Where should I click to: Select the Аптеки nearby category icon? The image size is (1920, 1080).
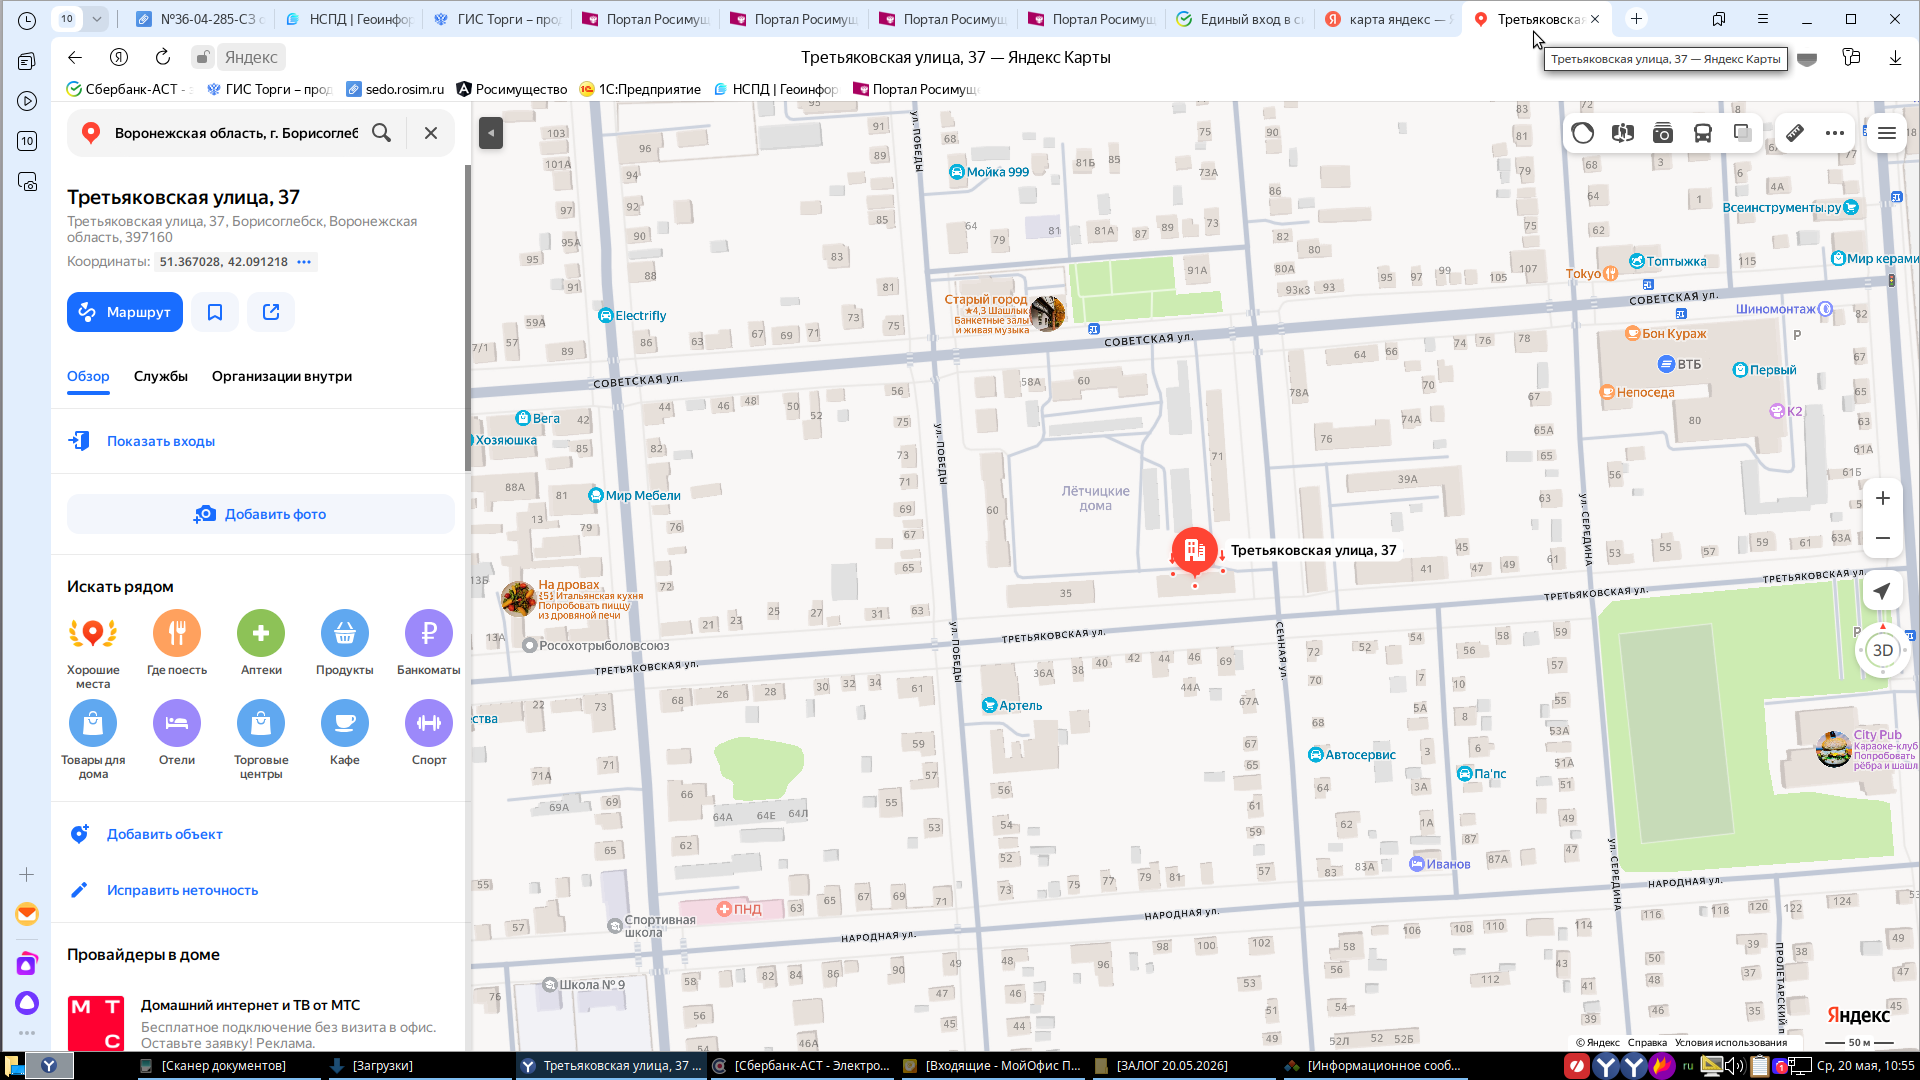coord(261,633)
